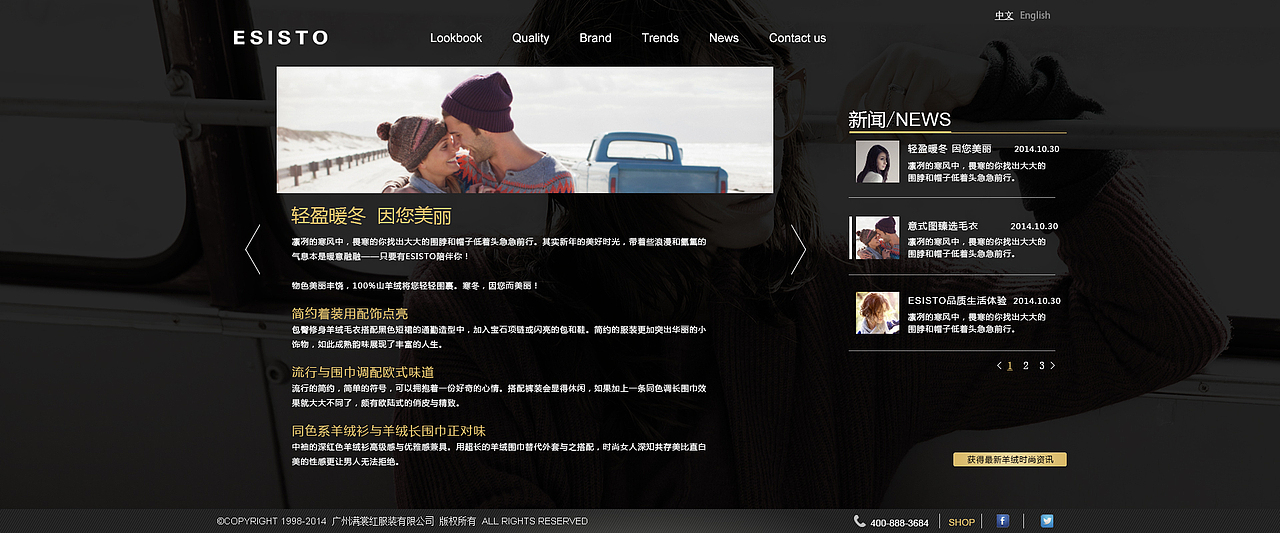The width and height of the screenshot is (1280, 533).
Task: Select News in the top navigation
Action: tap(724, 38)
